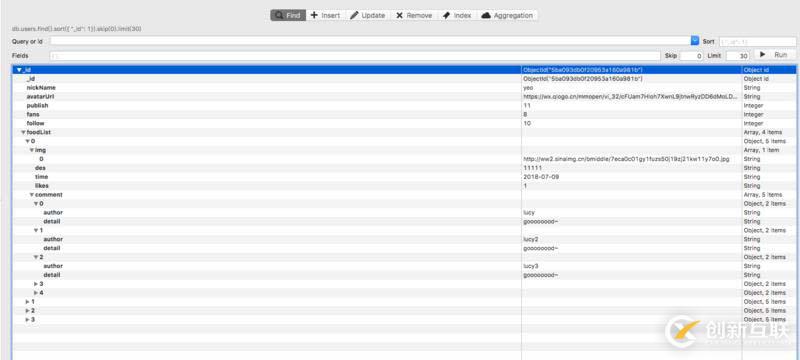Click the Fields input box
This screenshot has width=800, height=360.
click(355, 56)
